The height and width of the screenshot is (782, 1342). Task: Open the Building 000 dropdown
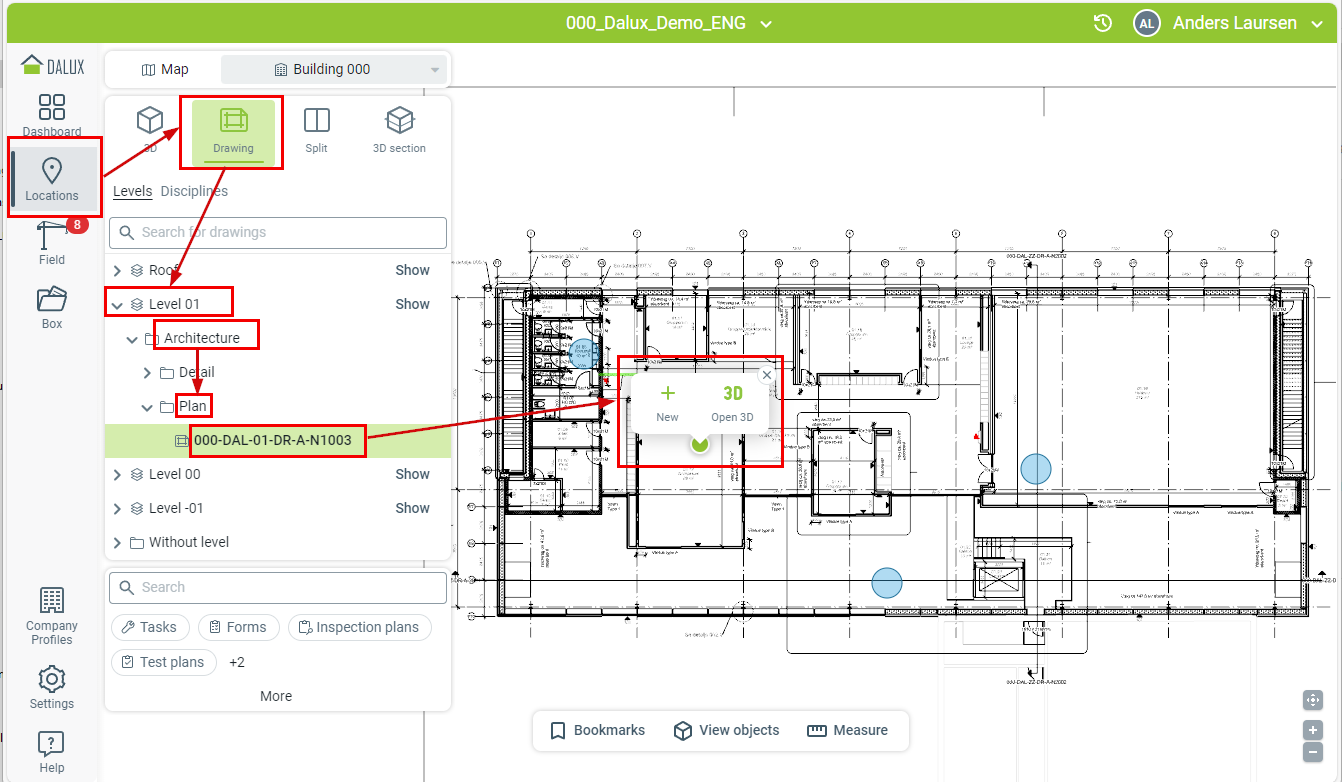click(x=334, y=69)
